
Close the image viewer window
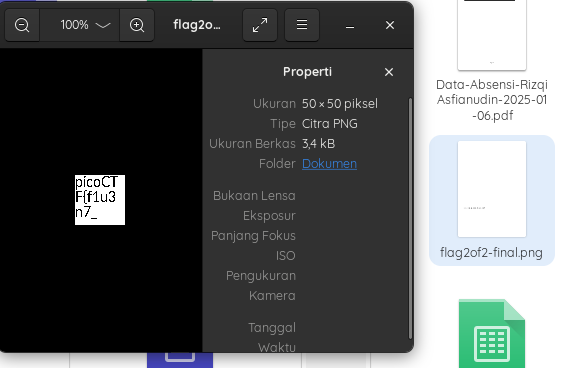(x=390, y=25)
